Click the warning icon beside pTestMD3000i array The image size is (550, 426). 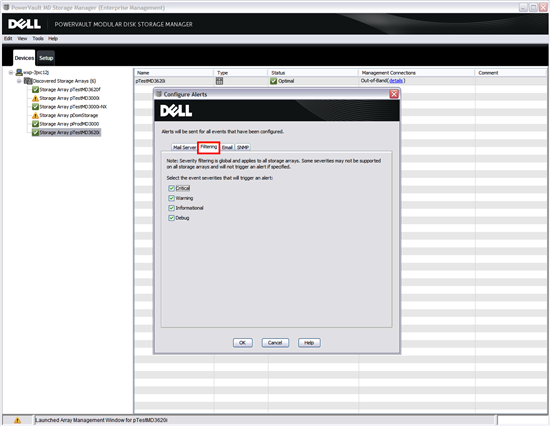point(35,98)
